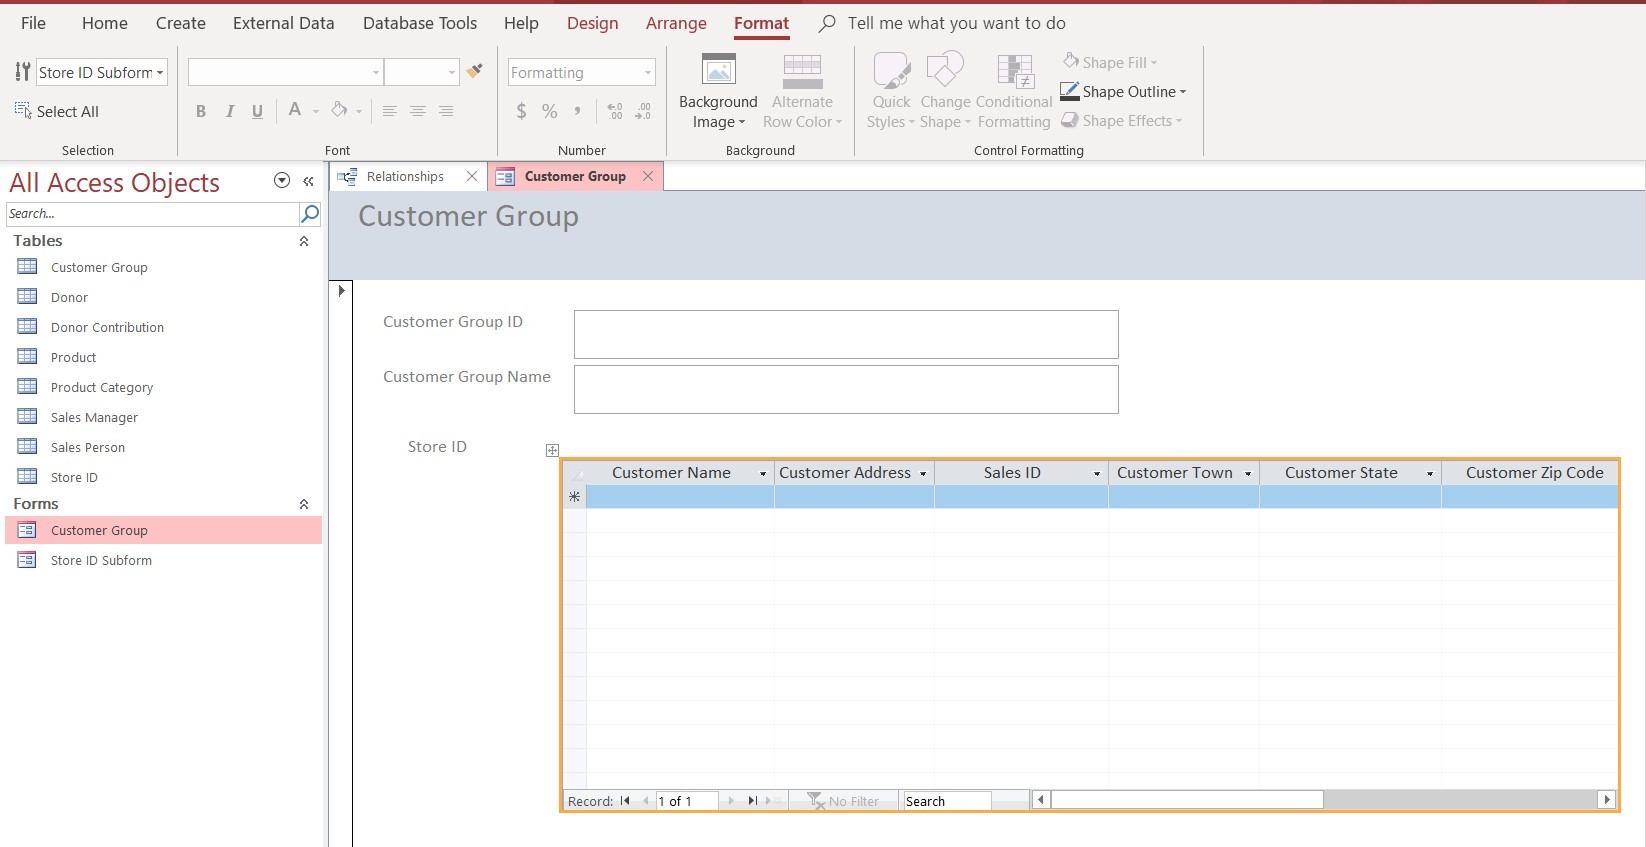Apply the font color A button

[x=295, y=110]
